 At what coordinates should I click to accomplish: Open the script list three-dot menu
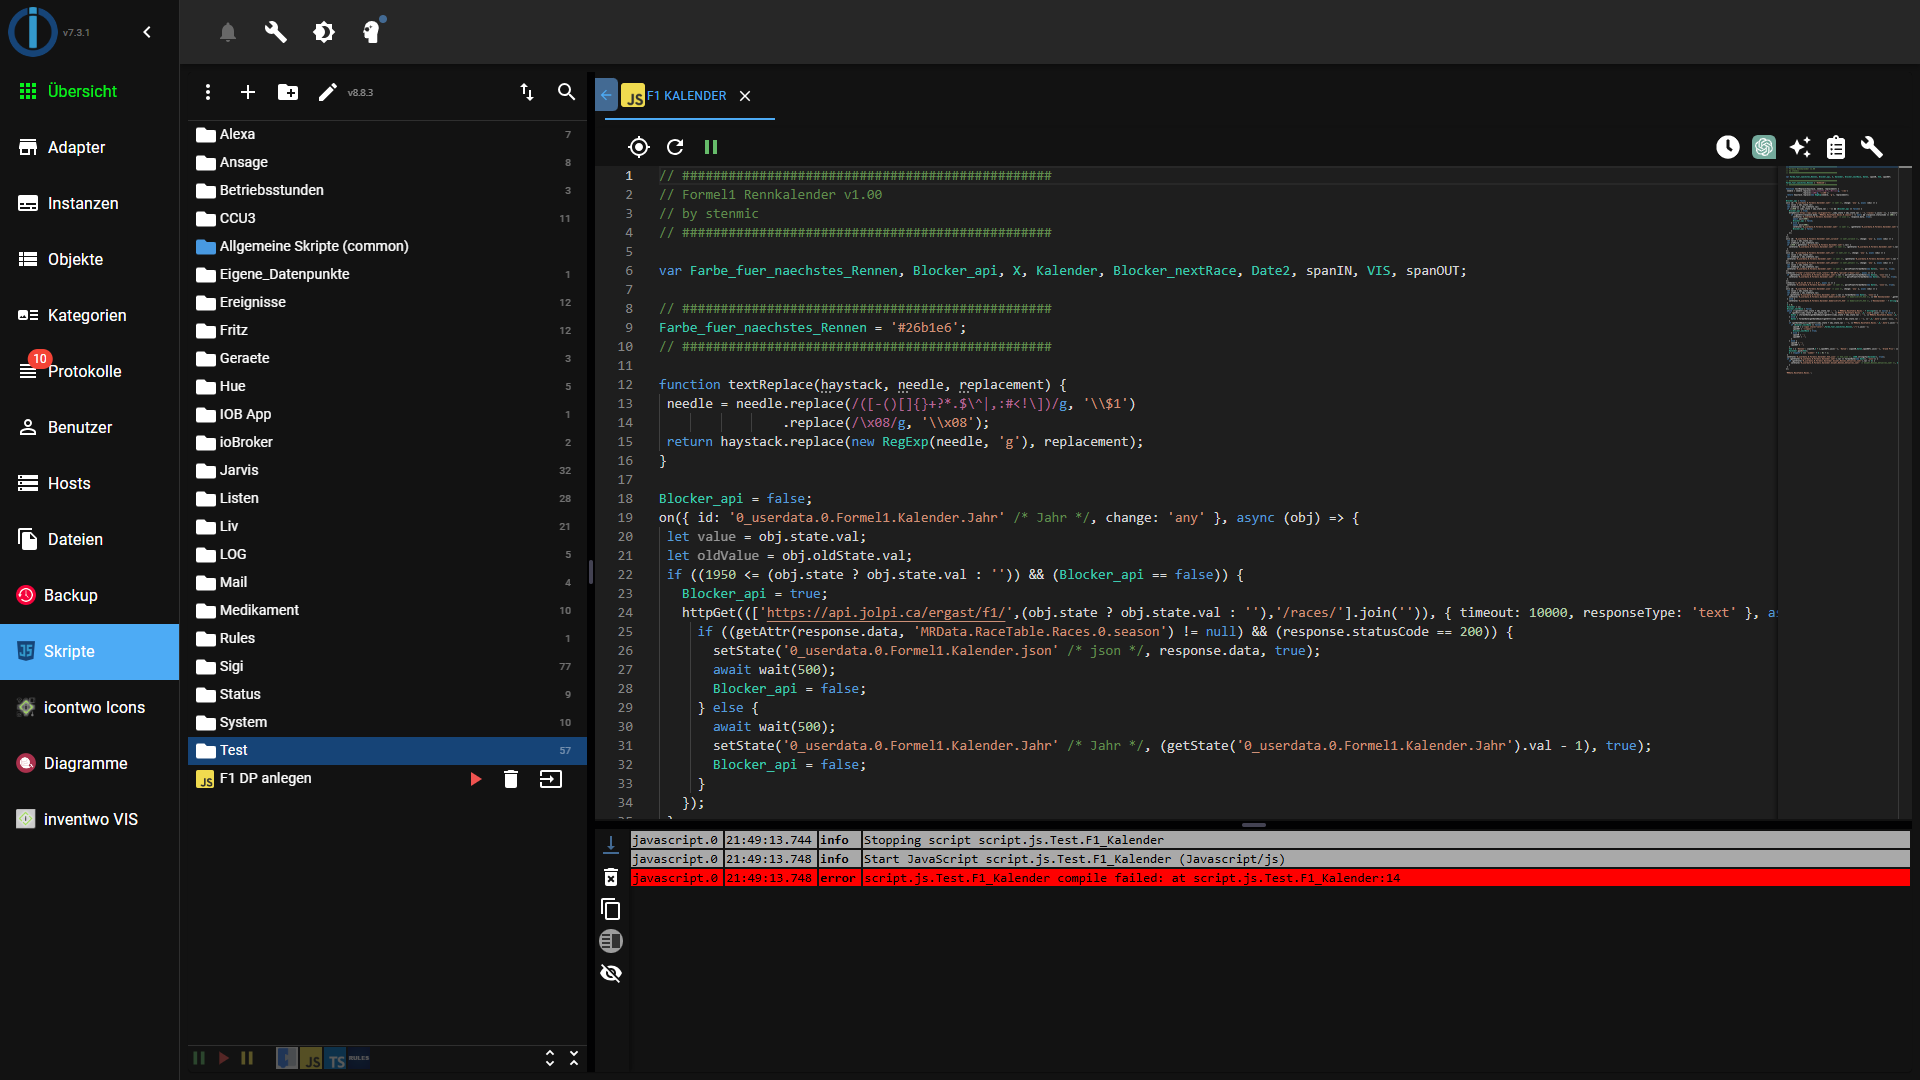pos(208,92)
